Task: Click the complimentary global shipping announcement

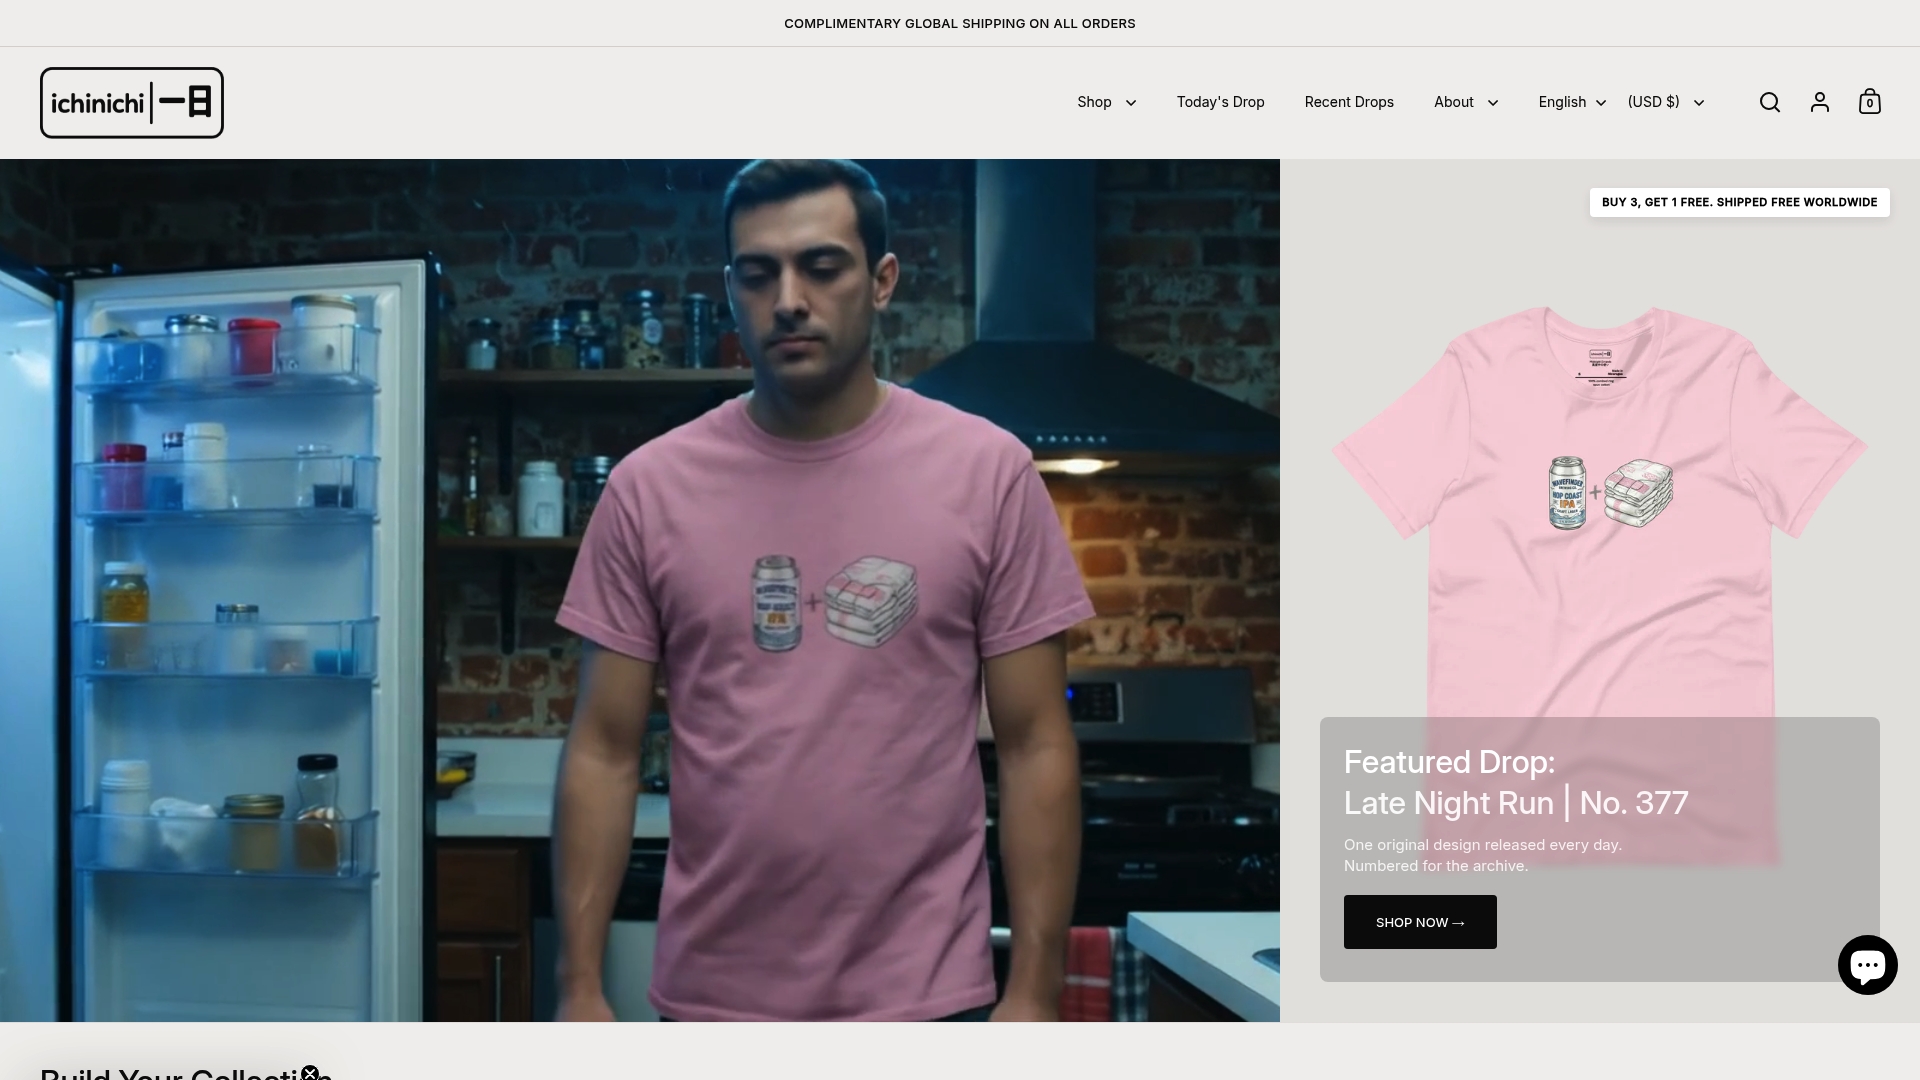Action: click(x=959, y=23)
